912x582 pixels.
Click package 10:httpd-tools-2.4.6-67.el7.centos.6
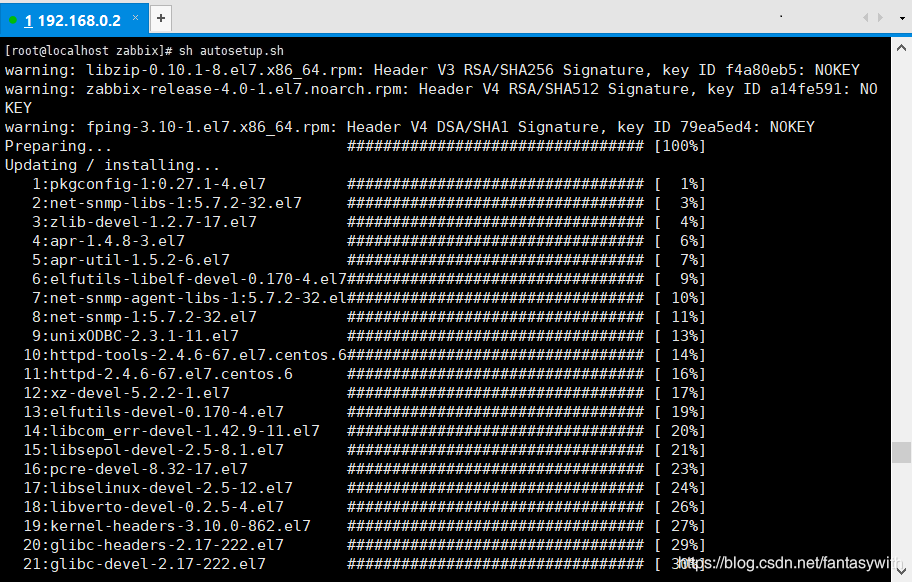point(185,355)
